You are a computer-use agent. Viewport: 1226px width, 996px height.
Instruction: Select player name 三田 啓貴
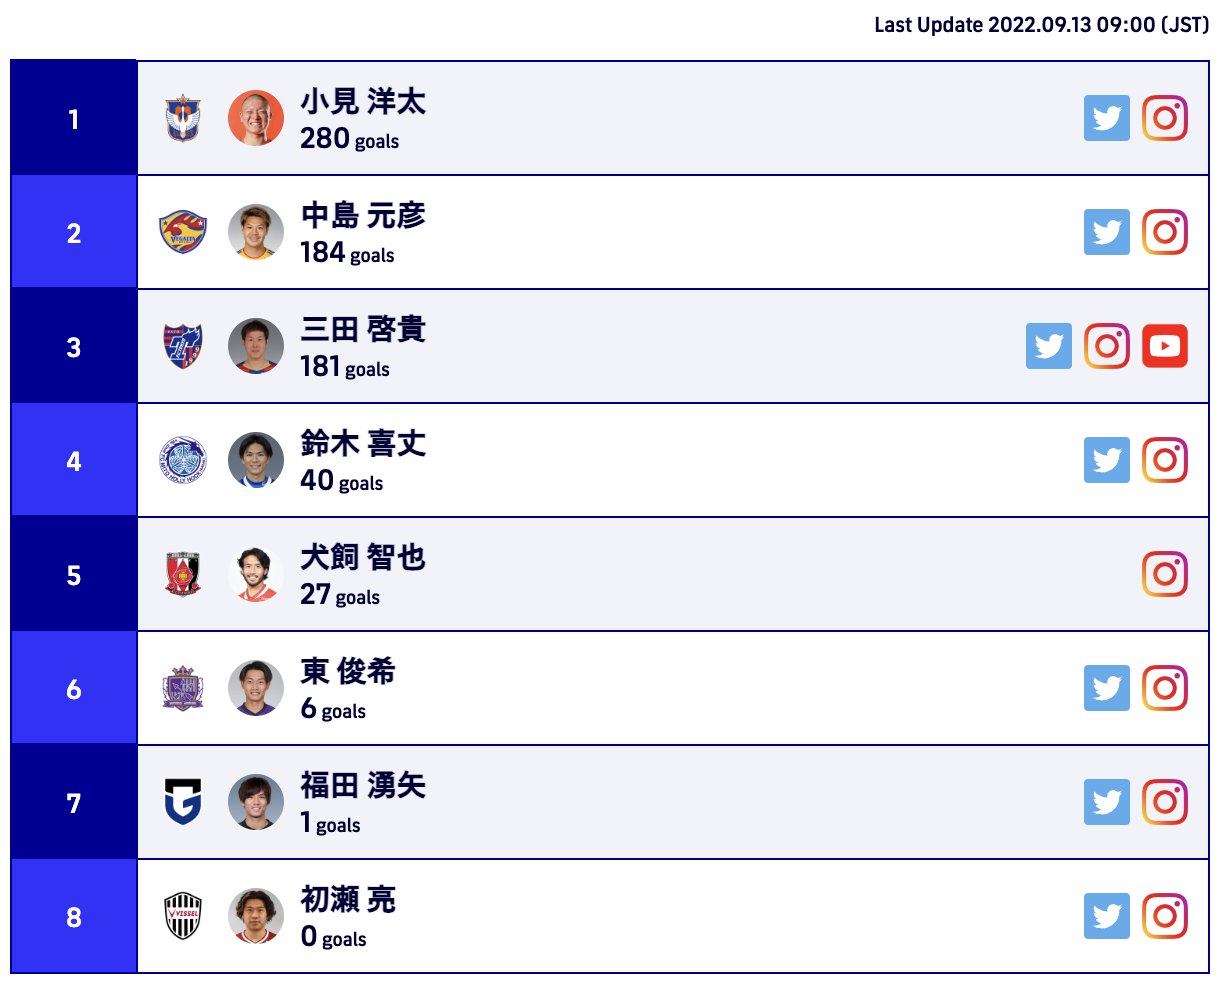coord(363,329)
